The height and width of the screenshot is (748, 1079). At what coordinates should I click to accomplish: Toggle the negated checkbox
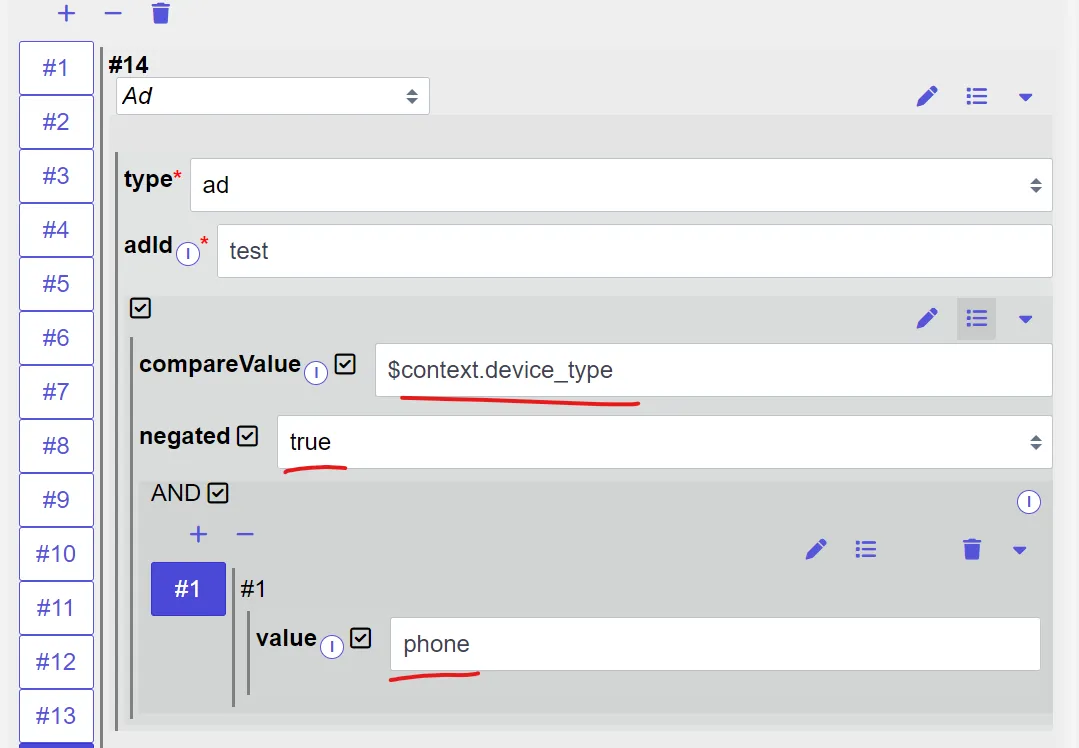coord(247,436)
